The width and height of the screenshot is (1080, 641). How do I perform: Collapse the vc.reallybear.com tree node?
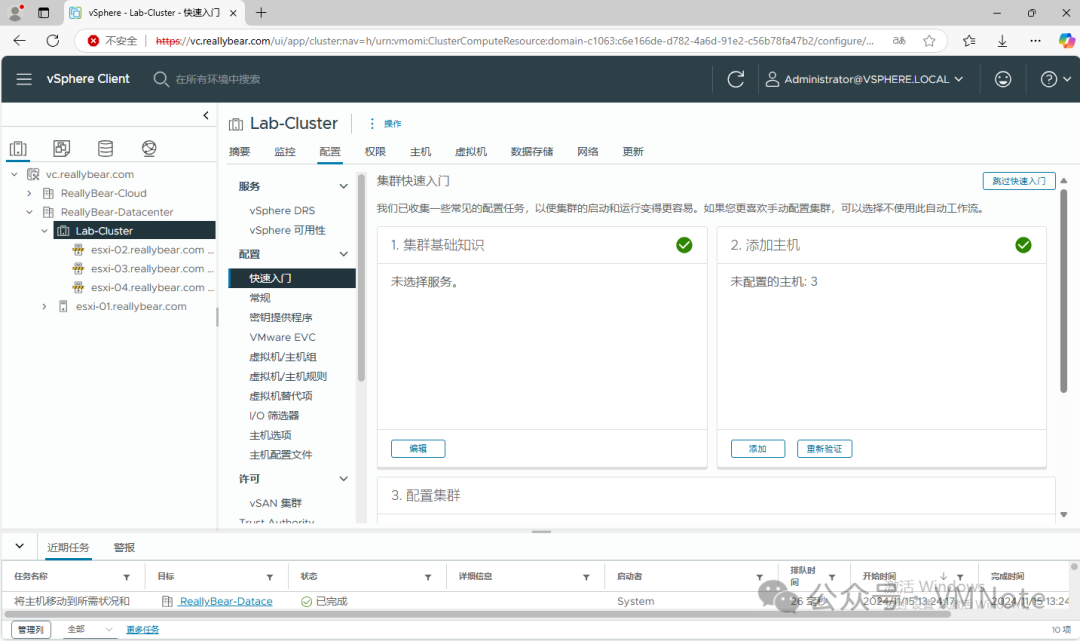pos(14,174)
